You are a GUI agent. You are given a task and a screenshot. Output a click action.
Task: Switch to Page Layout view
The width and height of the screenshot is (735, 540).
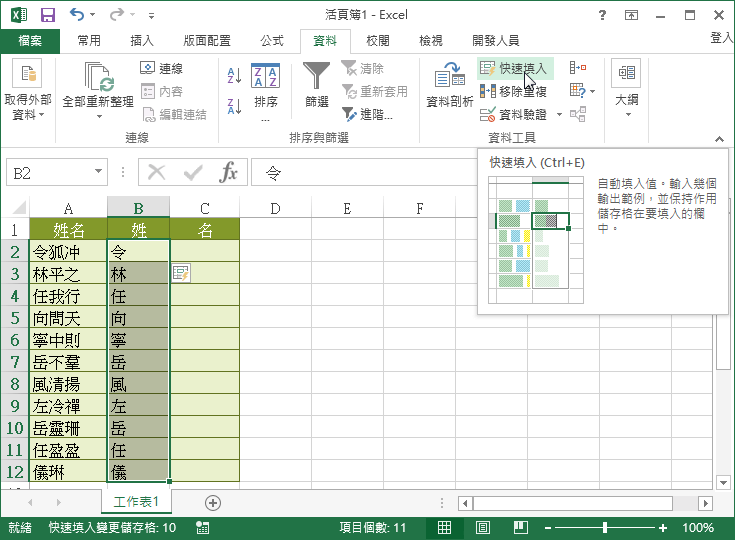[x=483, y=528]
